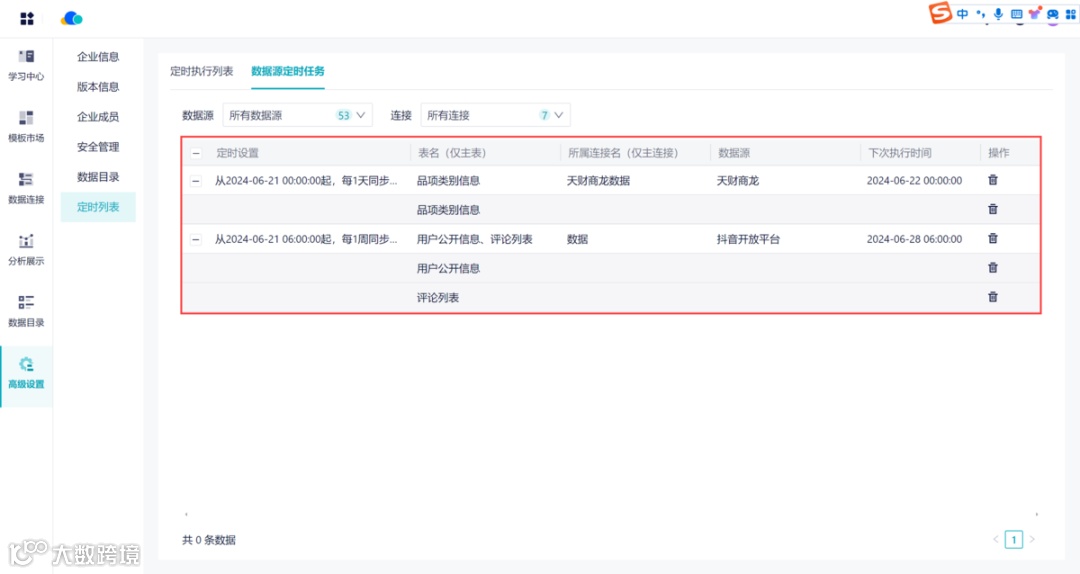
Task: Collapse the 每1天同步 task row
Action: click(196, 181)
